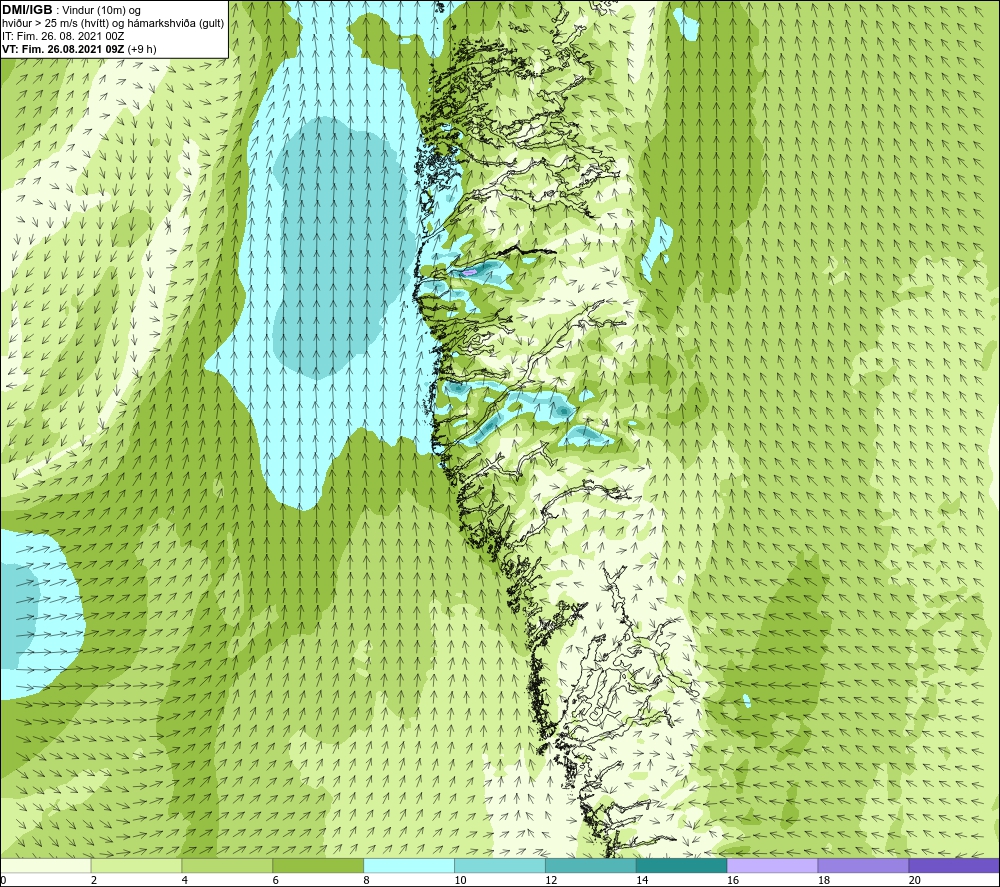1000x887 pixels.
Task: Click the 10–12 m/s teal legend swatch
Action: [500, 865]
